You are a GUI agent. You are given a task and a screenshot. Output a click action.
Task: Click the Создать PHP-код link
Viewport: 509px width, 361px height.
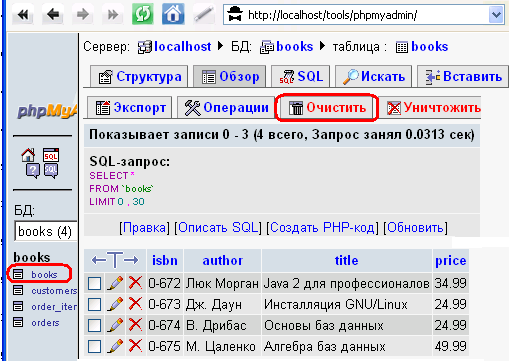click(322, 228)
